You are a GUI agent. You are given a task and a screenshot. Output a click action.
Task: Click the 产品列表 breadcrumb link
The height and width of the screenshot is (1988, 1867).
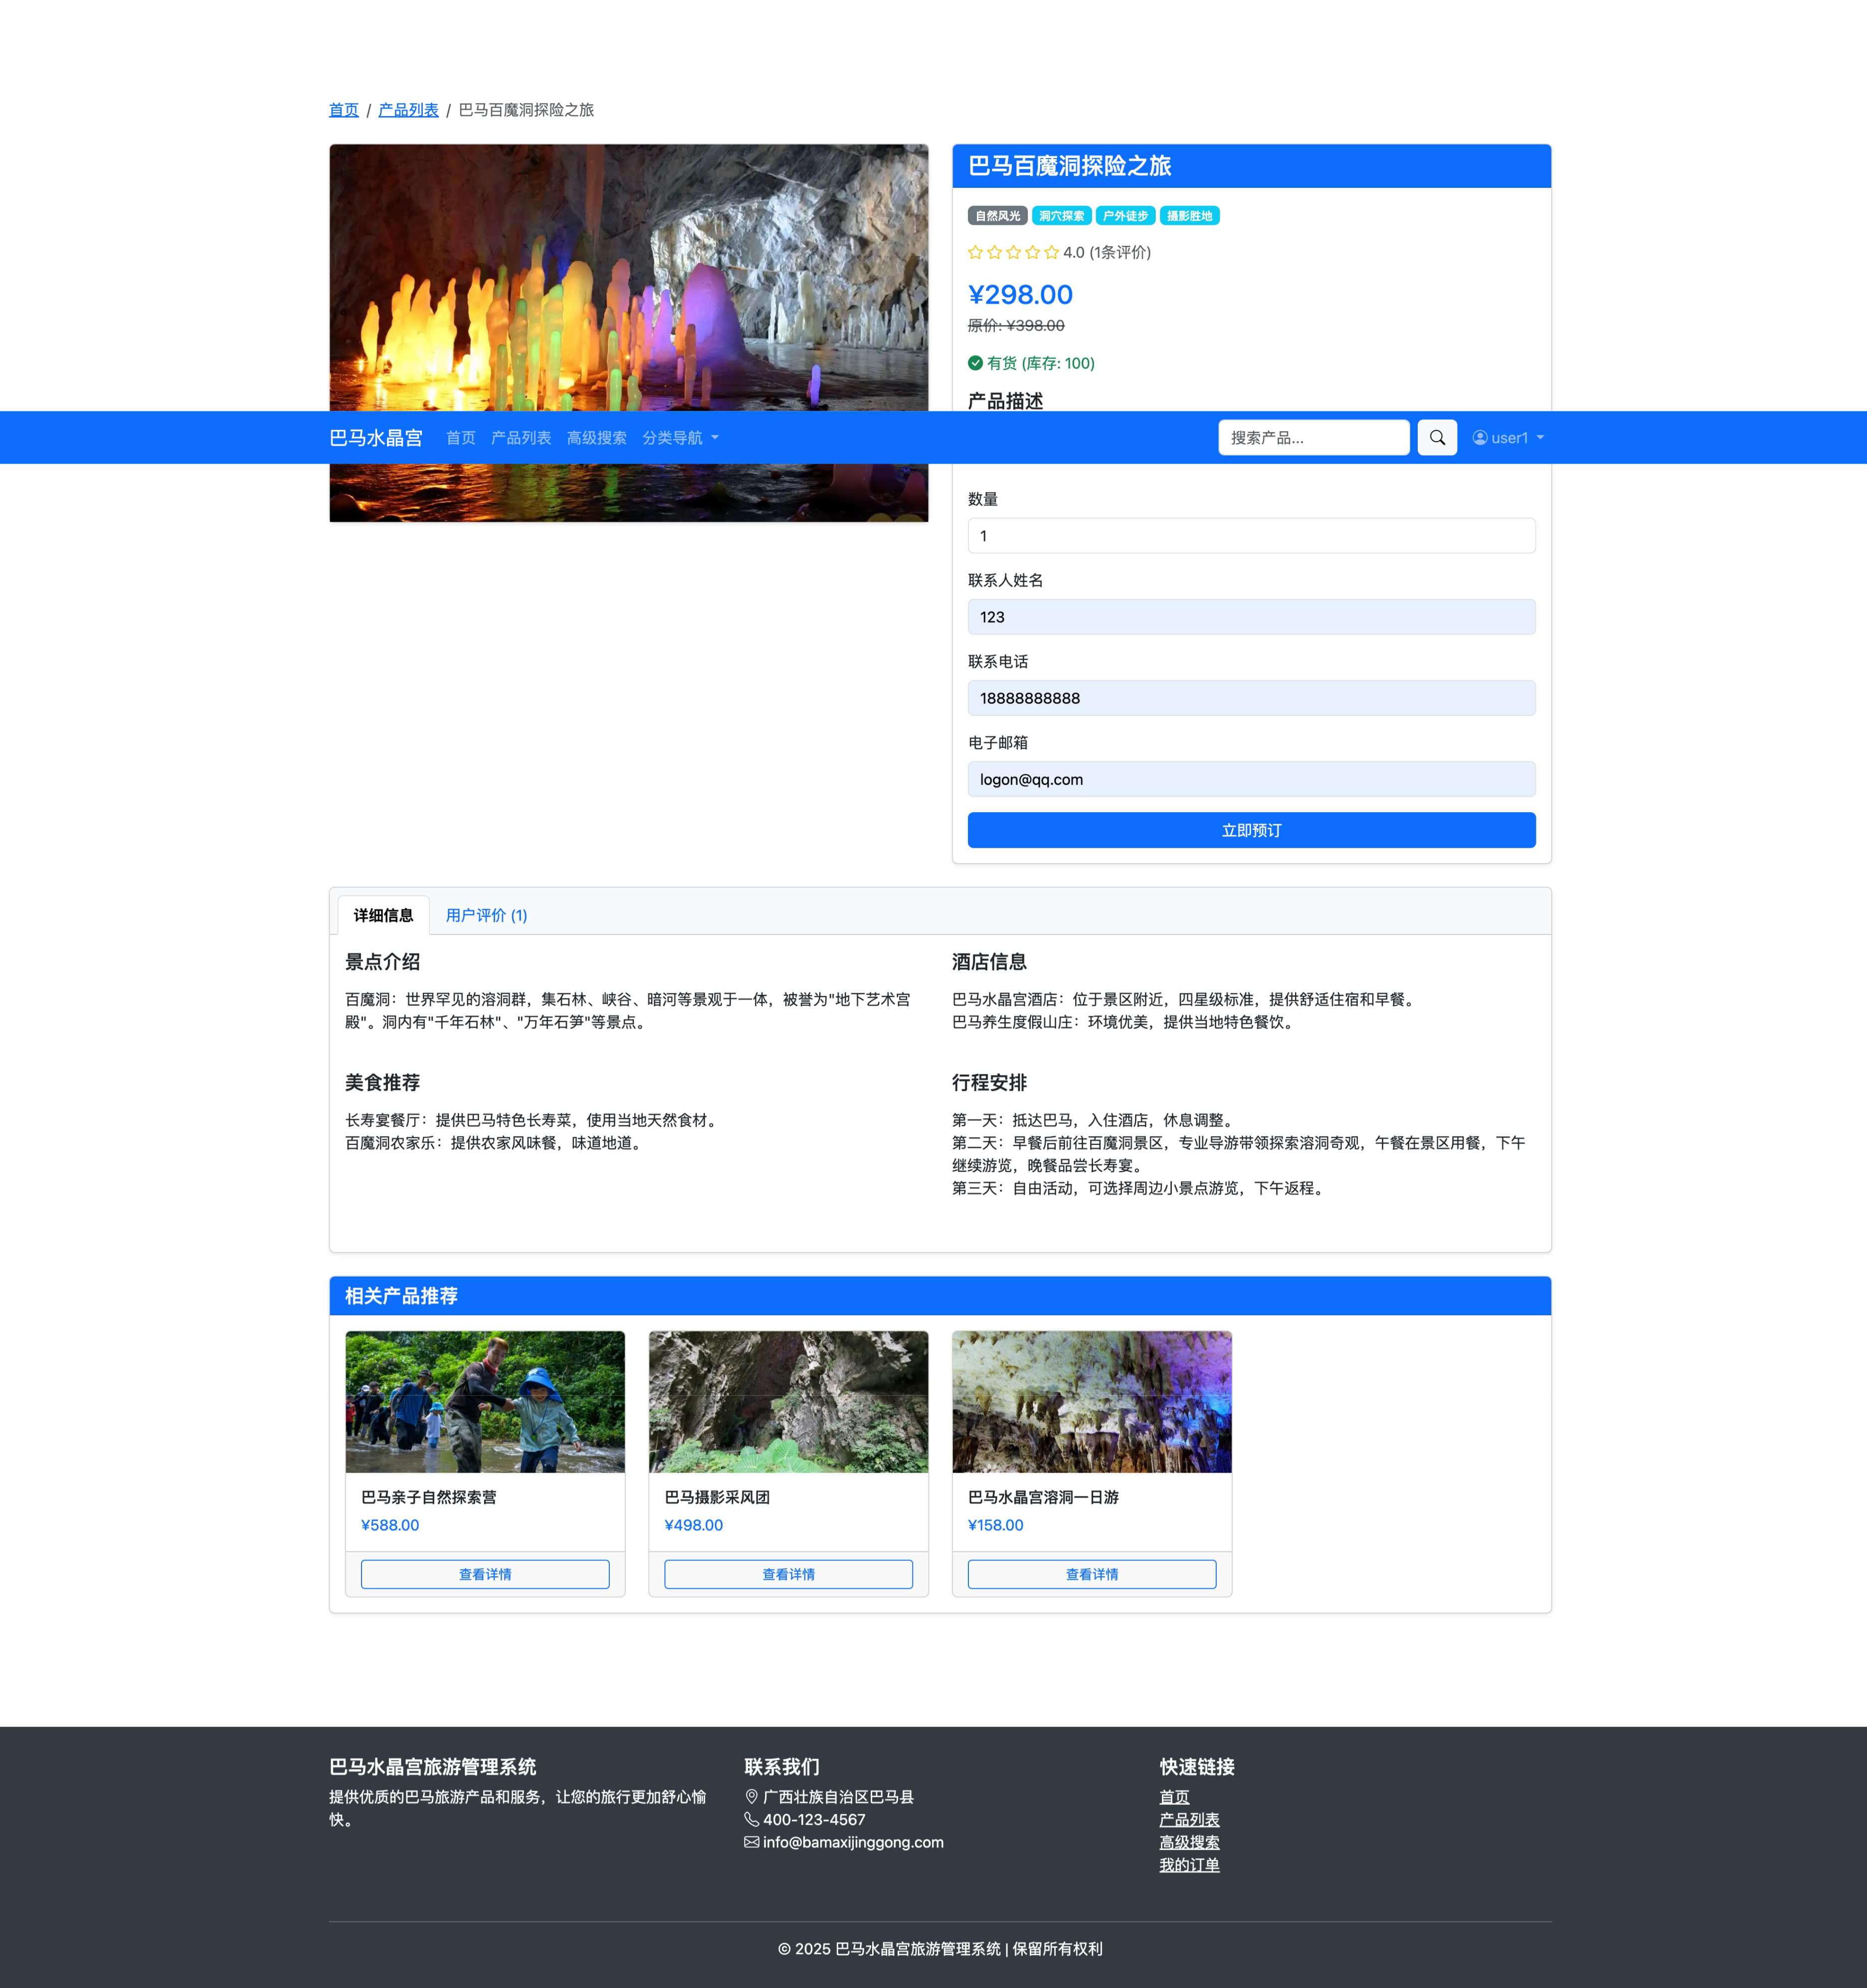coord(408,110)
